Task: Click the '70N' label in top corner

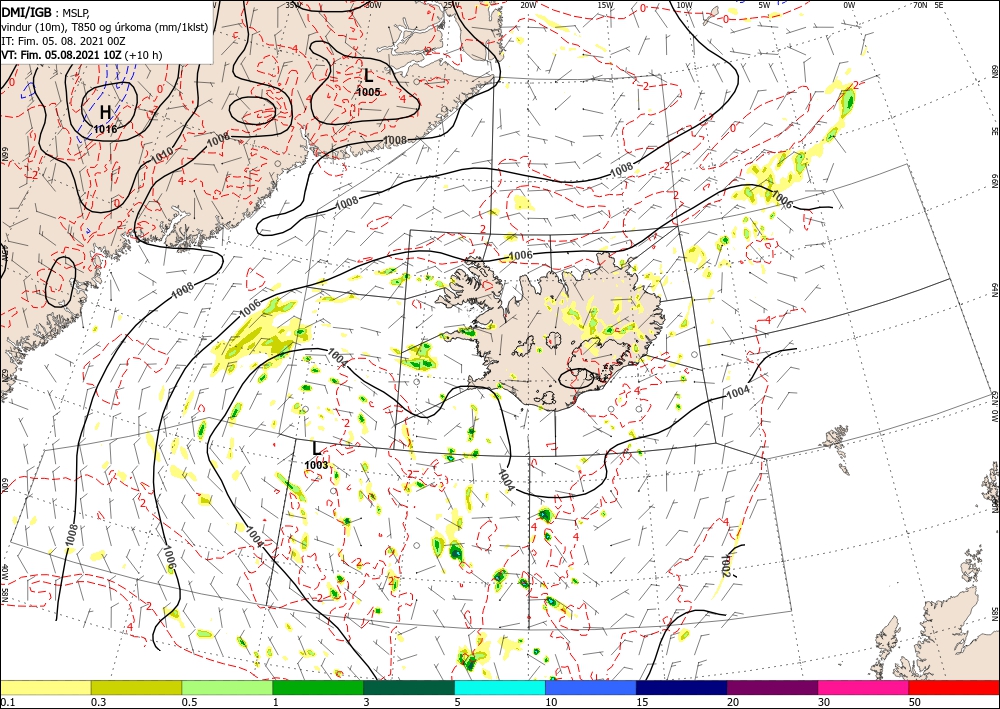Action: [920, 5]
